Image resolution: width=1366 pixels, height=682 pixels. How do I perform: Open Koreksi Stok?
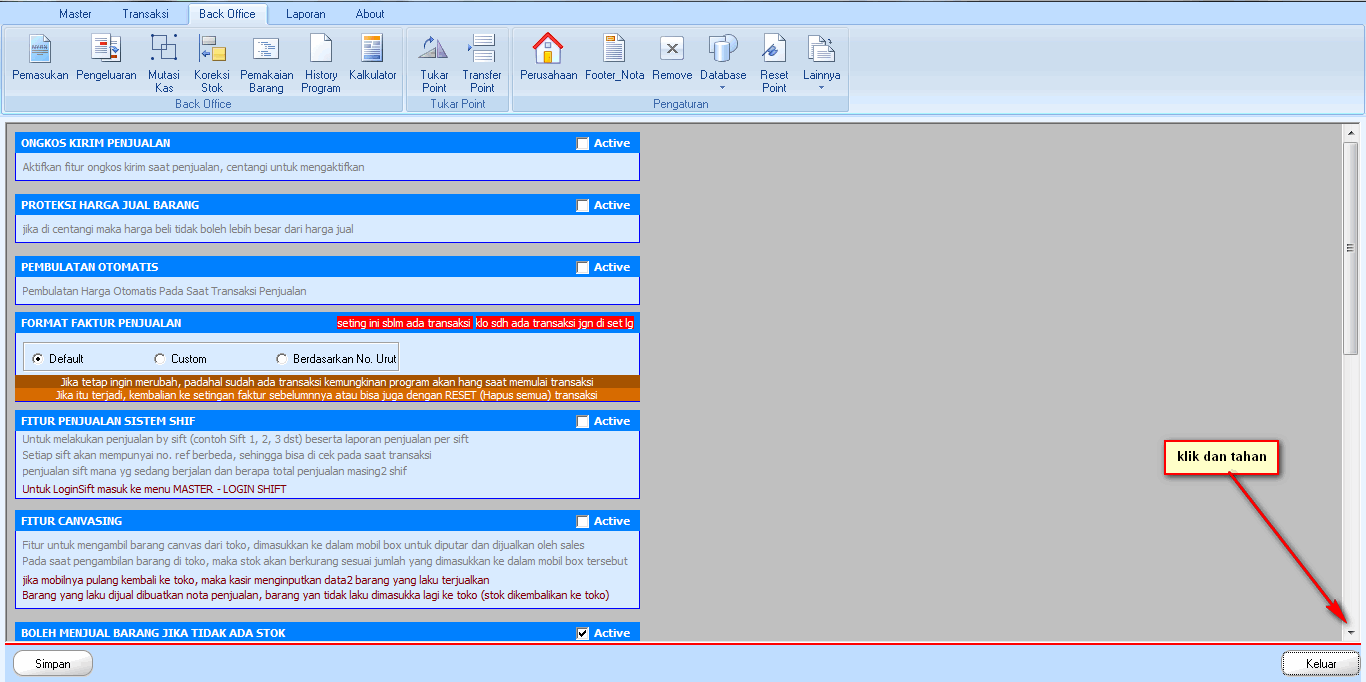[x=212, y=64]
